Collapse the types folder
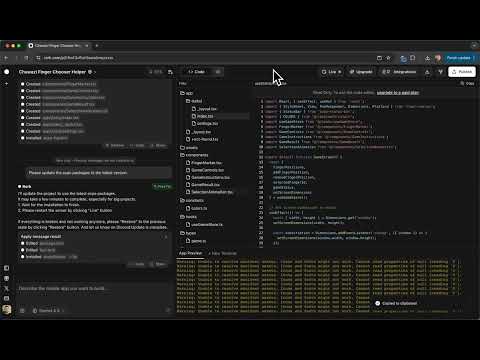 pyautogui.click(x=188, y=233)
